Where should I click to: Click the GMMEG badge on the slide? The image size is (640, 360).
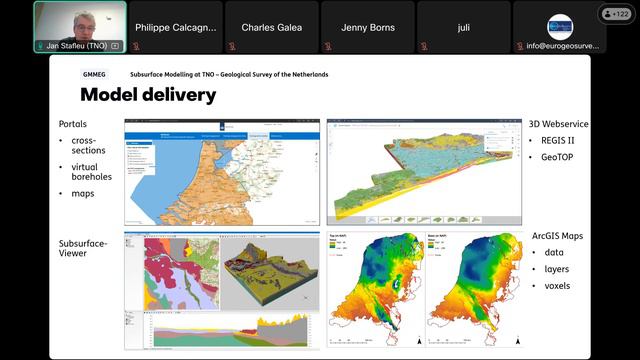[94, 74]
